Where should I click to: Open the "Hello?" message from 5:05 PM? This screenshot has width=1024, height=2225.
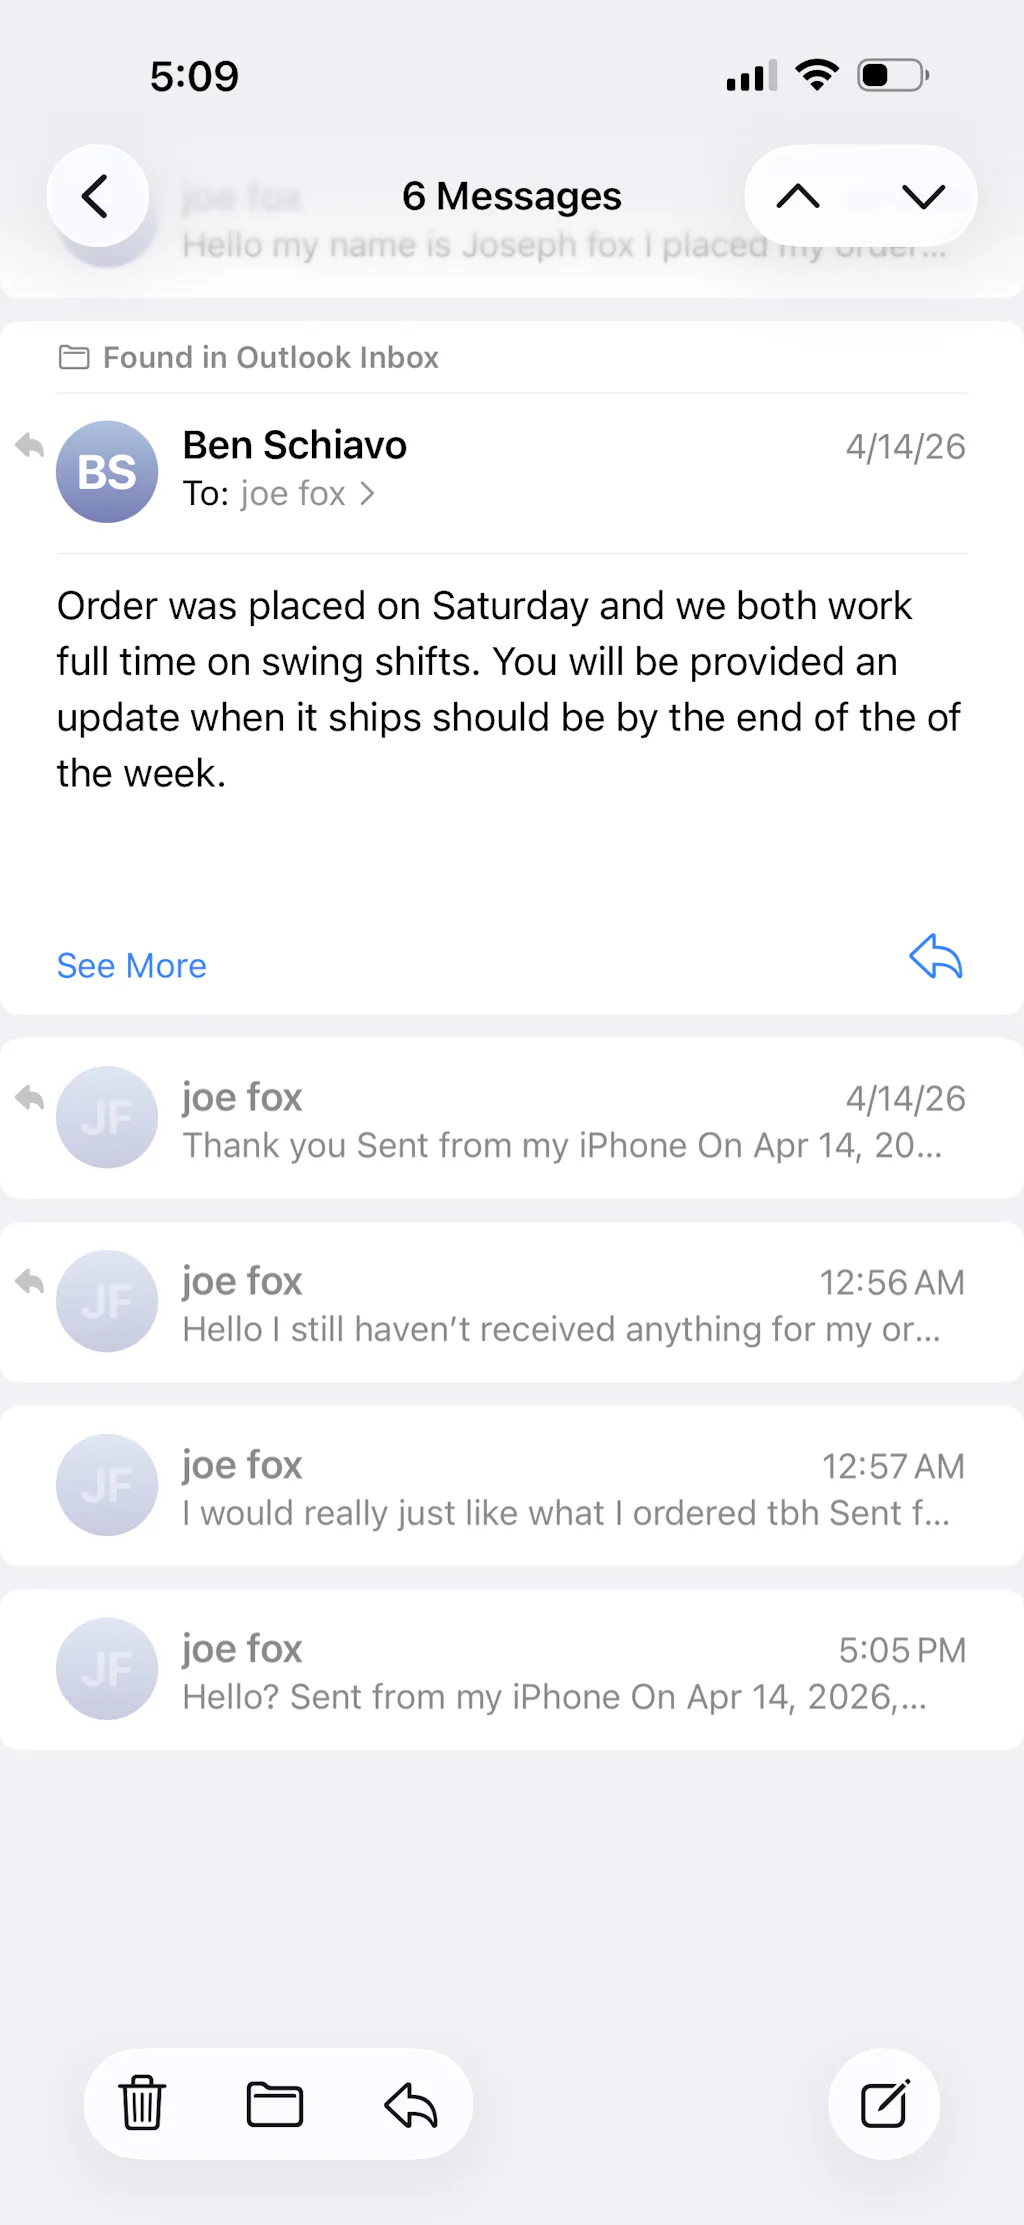pyautogui.click(x=560, y=1672)
